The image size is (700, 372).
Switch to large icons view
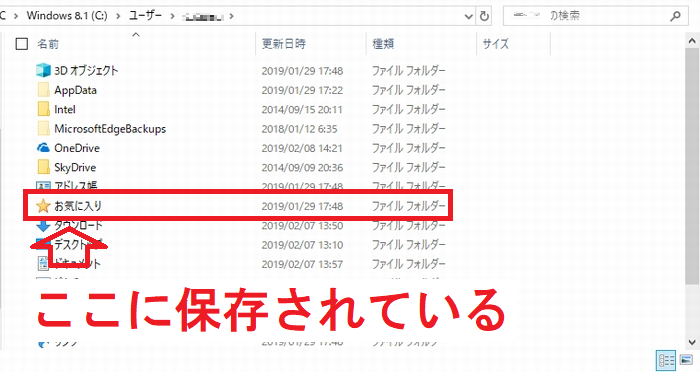[686, 360]
